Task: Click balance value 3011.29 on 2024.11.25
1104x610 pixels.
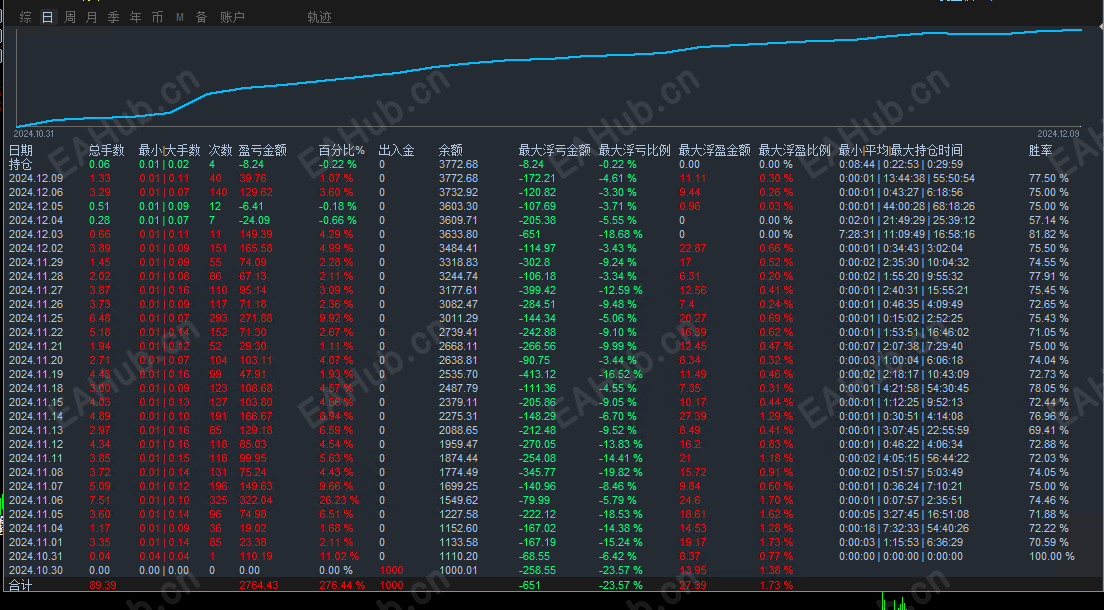Action: tap(458, 318)
